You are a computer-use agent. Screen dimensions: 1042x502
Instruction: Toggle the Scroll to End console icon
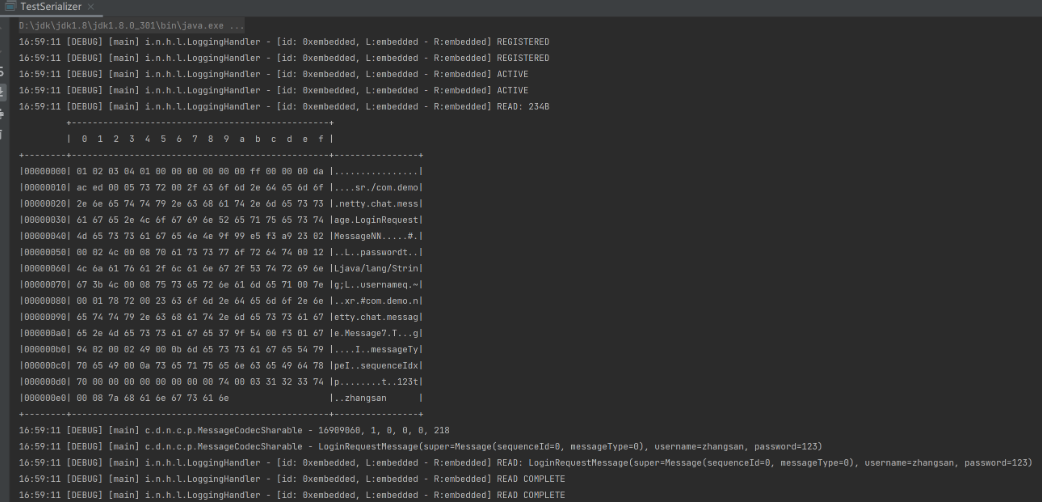3,92
